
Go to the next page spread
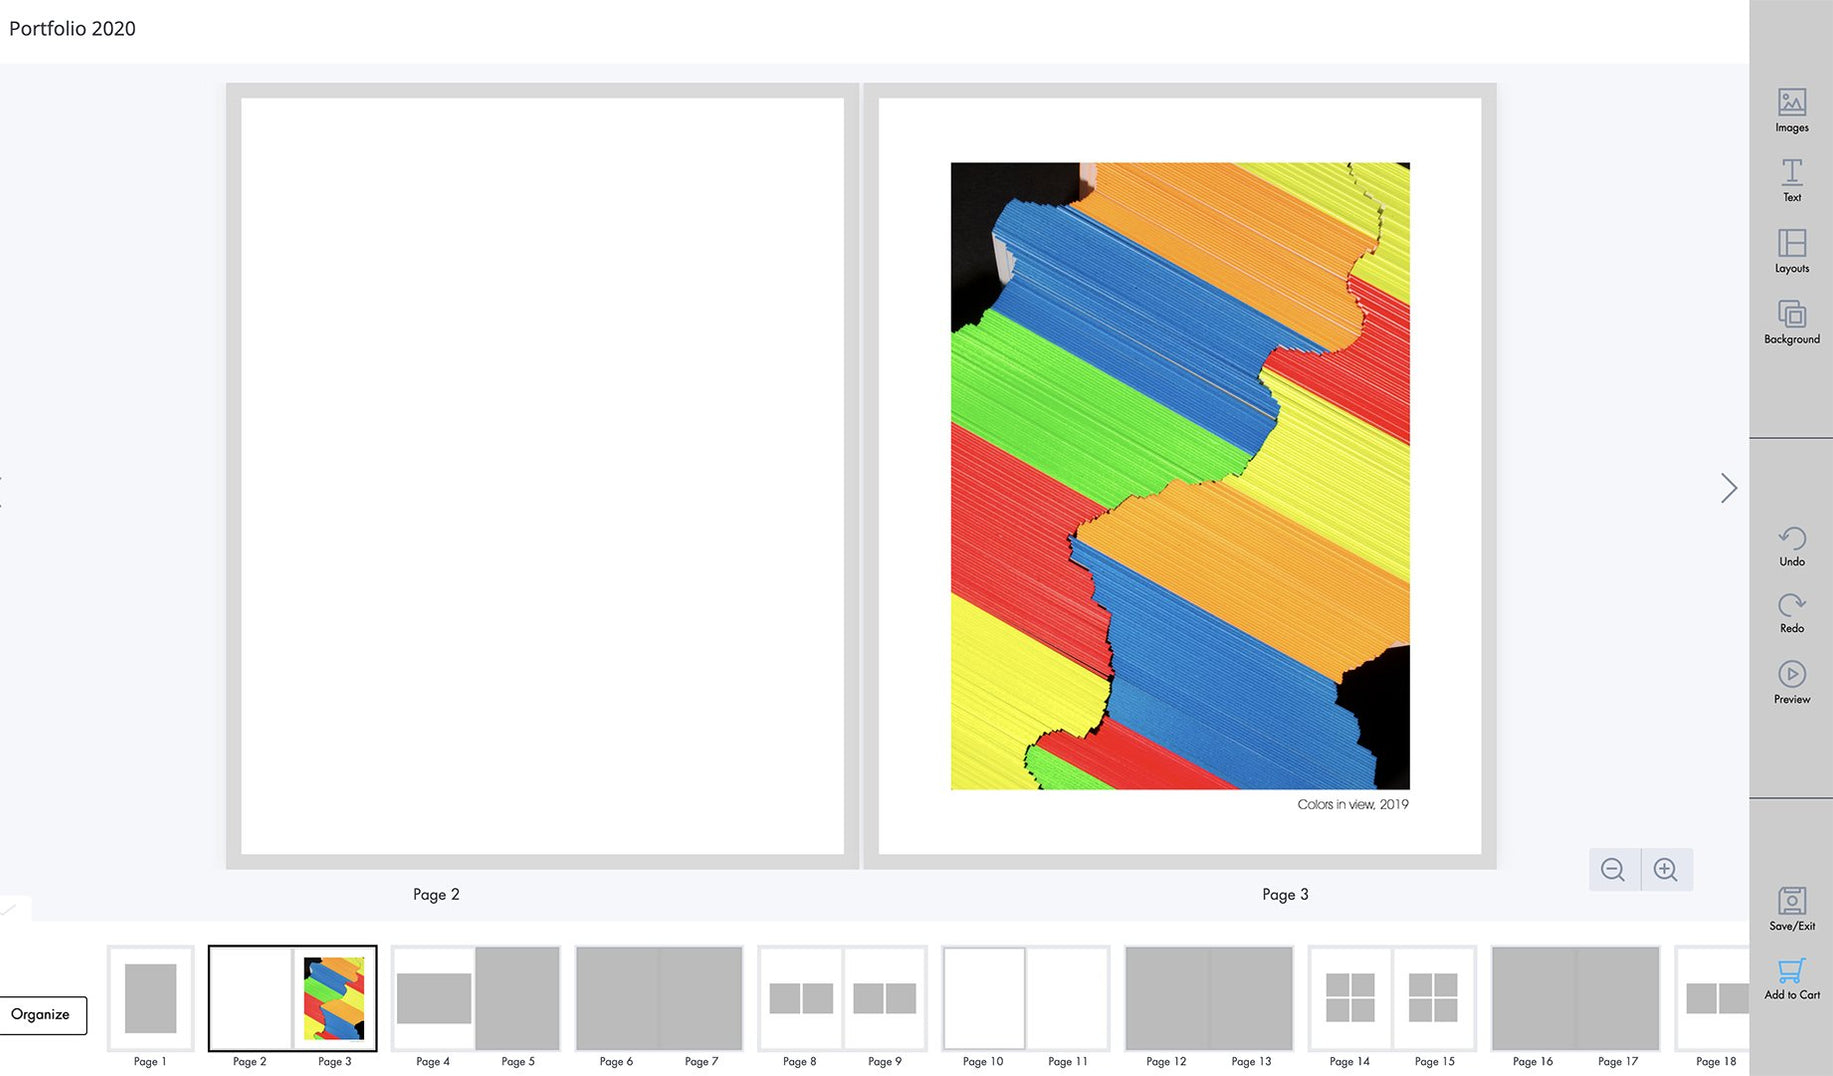point(1728,488)
